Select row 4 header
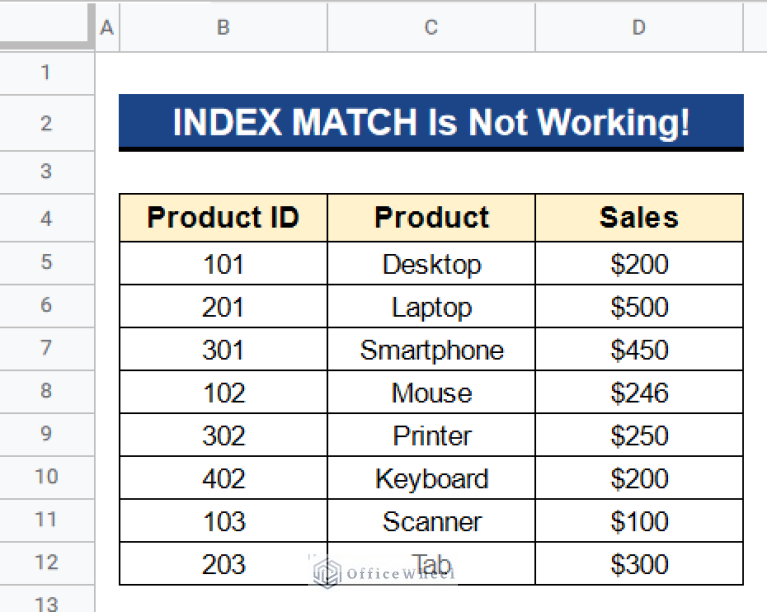Image resolution: width=767 pixels, height=612 pixels. click(x=47, y=218)
